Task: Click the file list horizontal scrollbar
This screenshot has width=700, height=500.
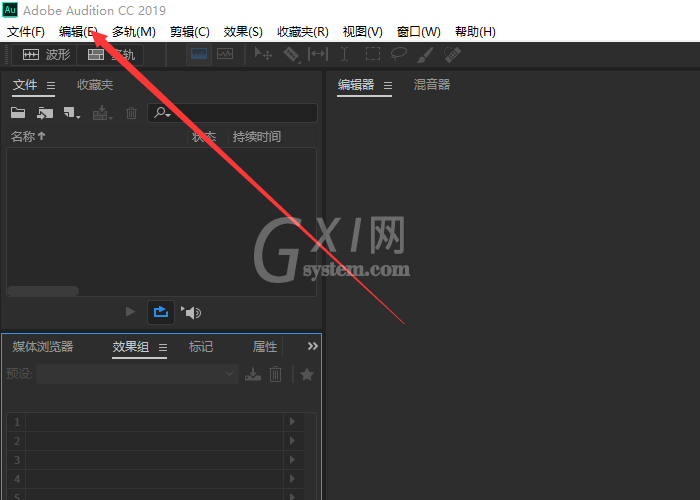Action: tap(43, 291)
